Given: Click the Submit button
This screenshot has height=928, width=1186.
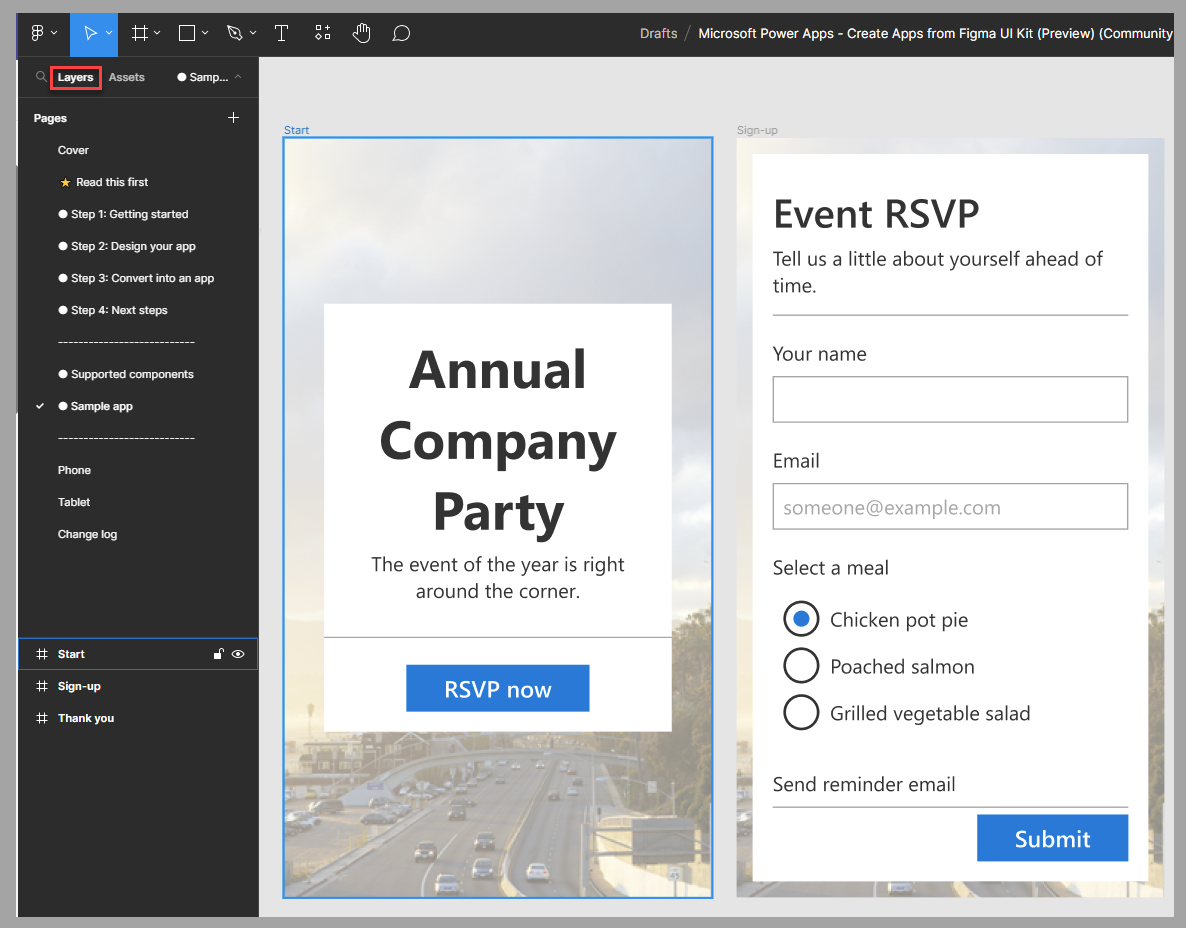Looking at the screenshot, I should point(1052,838).
